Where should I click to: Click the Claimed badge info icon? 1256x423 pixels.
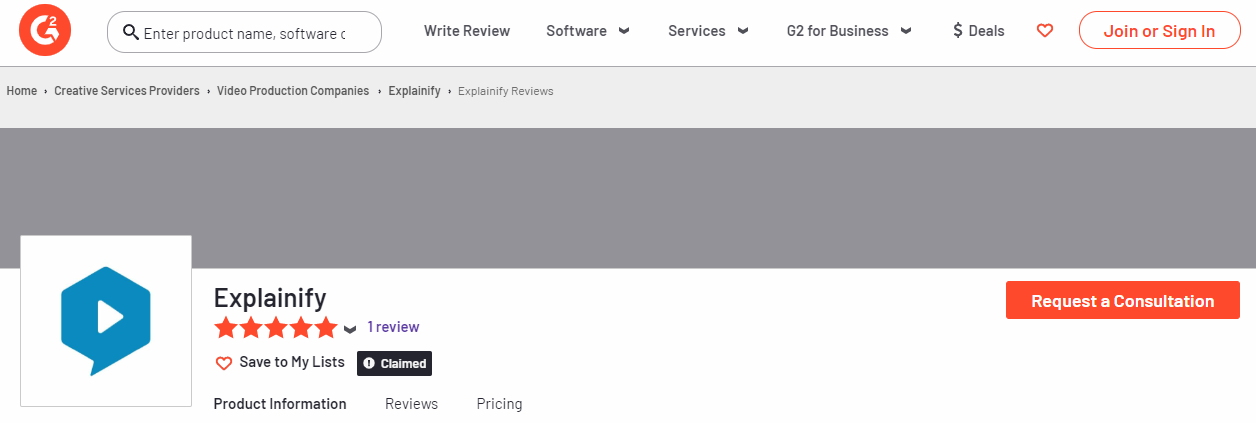coord(369,364)
